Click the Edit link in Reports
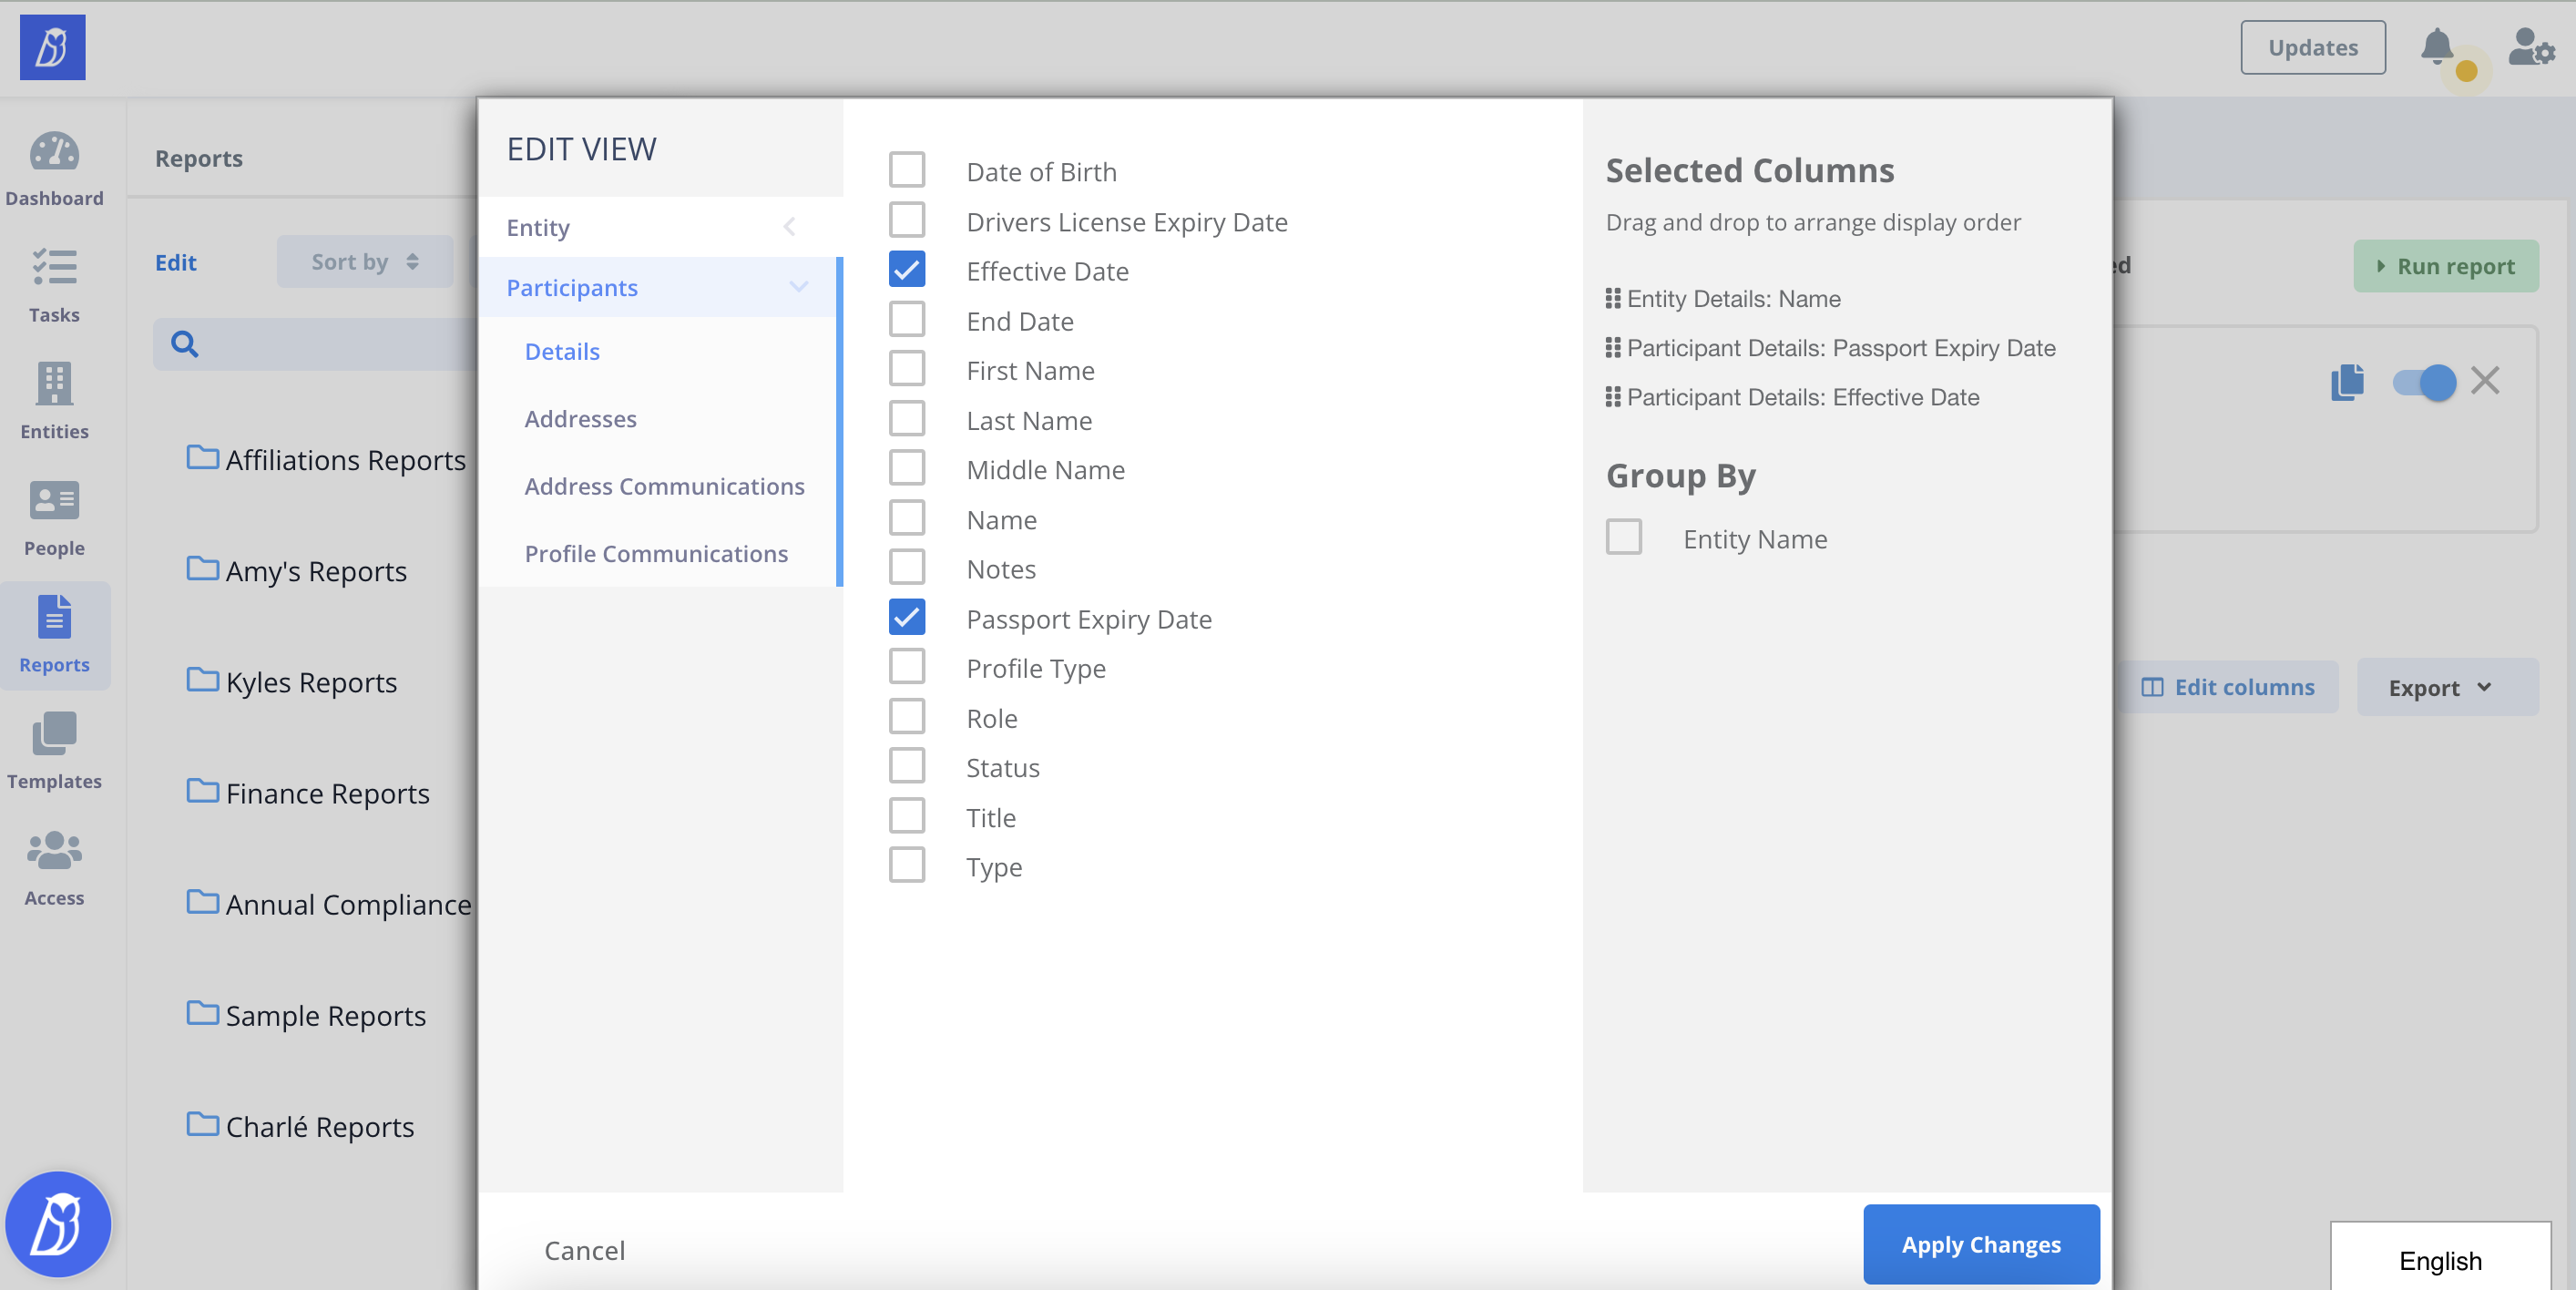 (x=176, y=262)
